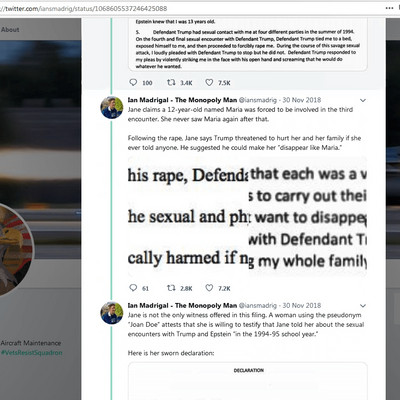Screen dimensions: 400x400
Task: Open Ian Madrigal avatar on Maria tweet
Action: coord(112,107)
